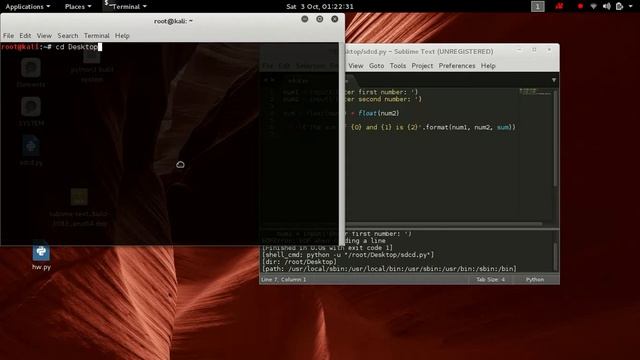
Task: Change Tab Size: 4 setting
Action: [490, 280]
